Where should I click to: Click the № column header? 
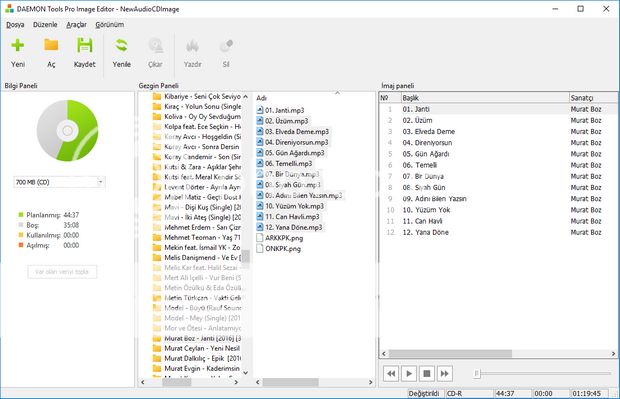click(x=390, y=98)
